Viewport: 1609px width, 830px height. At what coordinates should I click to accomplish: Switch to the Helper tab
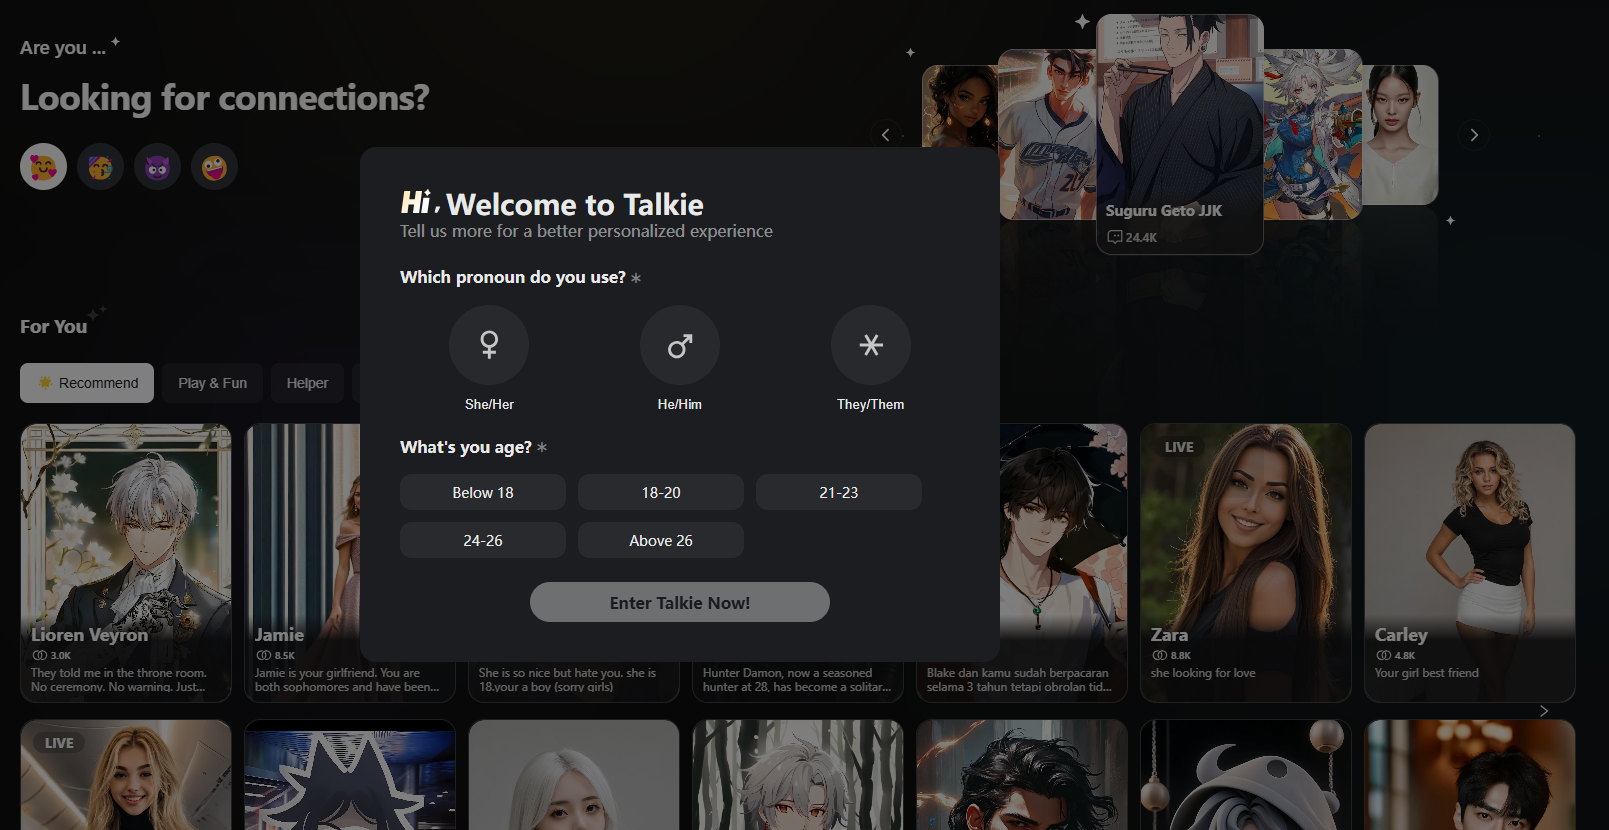click(x=307, y=383)
